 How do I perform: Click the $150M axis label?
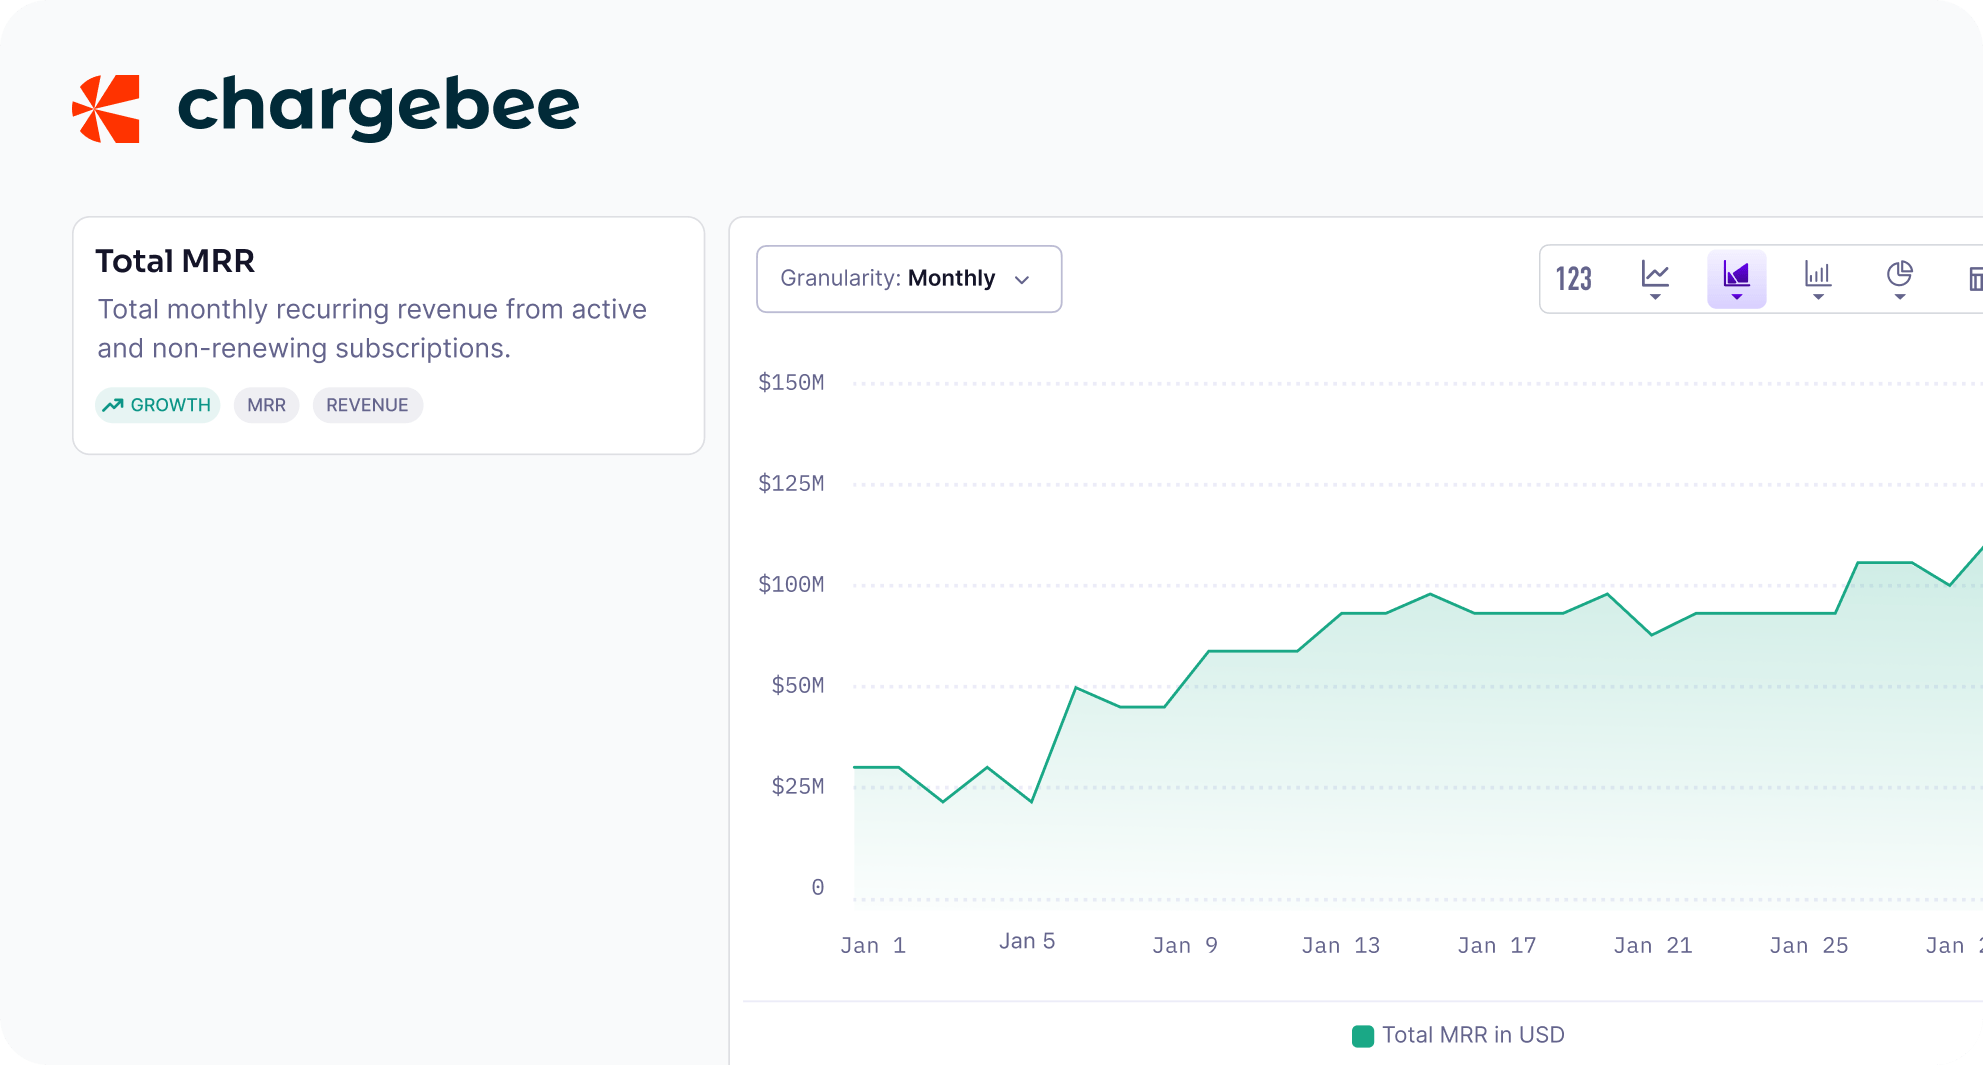click(791, 382)
